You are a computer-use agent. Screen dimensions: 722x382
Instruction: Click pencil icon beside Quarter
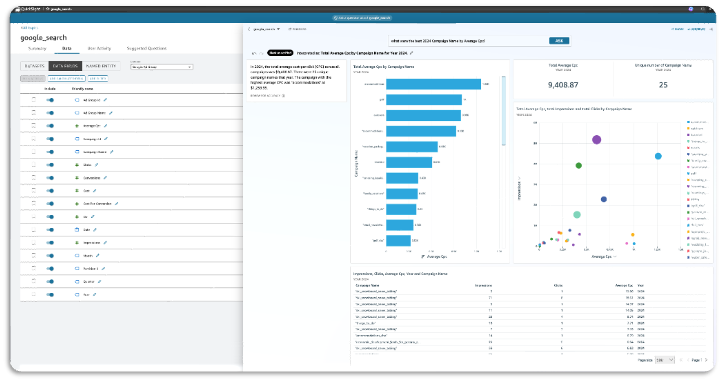click(99, 281)
